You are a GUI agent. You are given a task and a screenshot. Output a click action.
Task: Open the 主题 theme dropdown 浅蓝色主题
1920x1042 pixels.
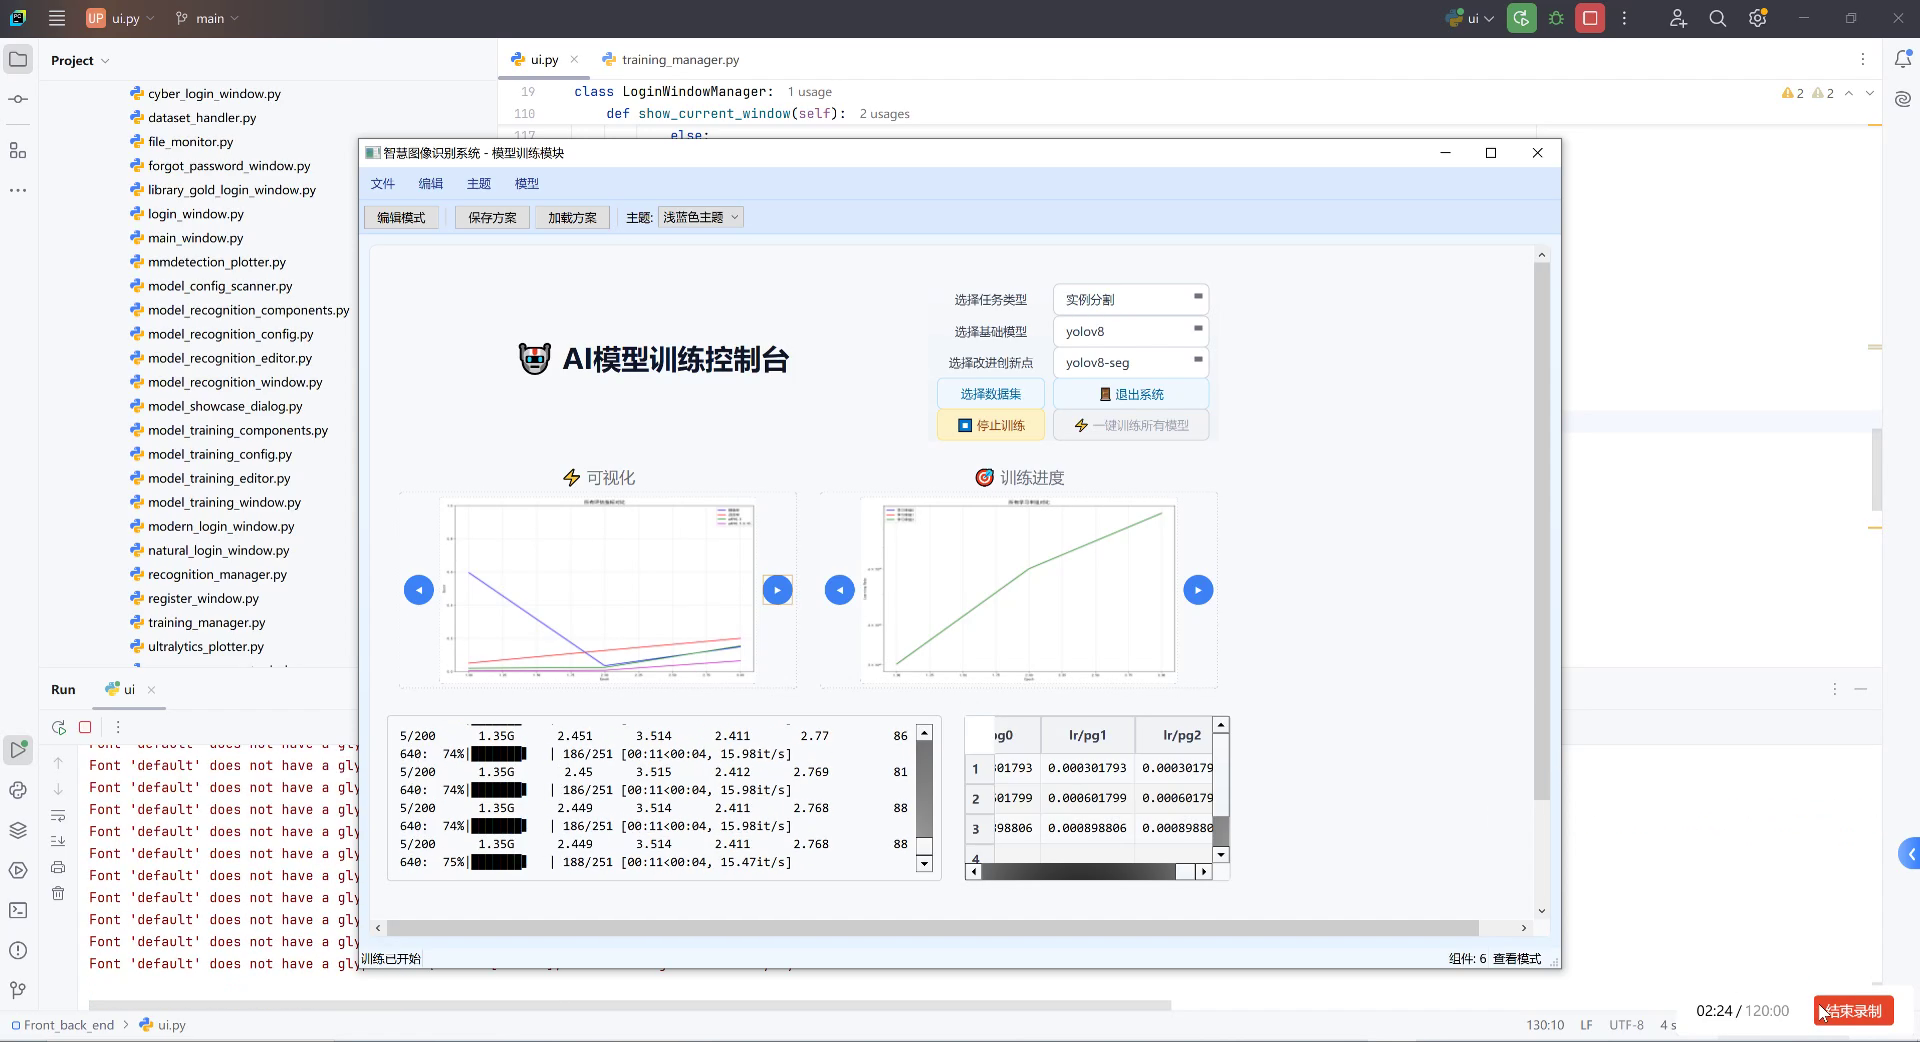701,217
